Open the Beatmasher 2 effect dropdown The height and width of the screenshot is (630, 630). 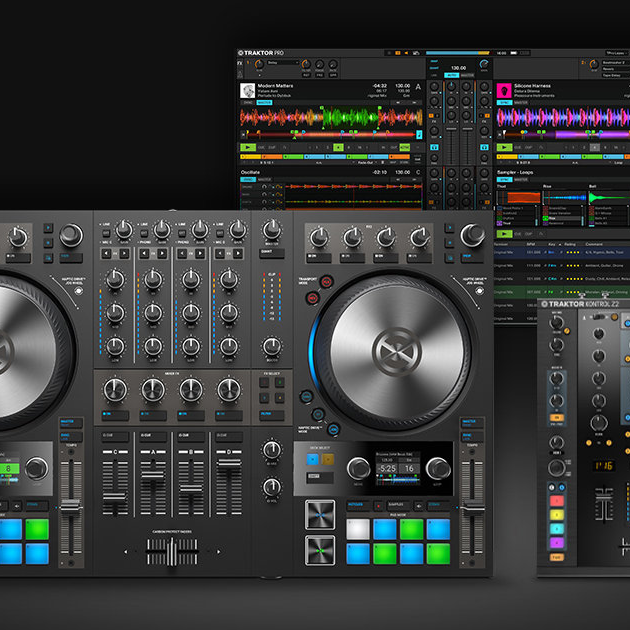click(x=616, y=63)
